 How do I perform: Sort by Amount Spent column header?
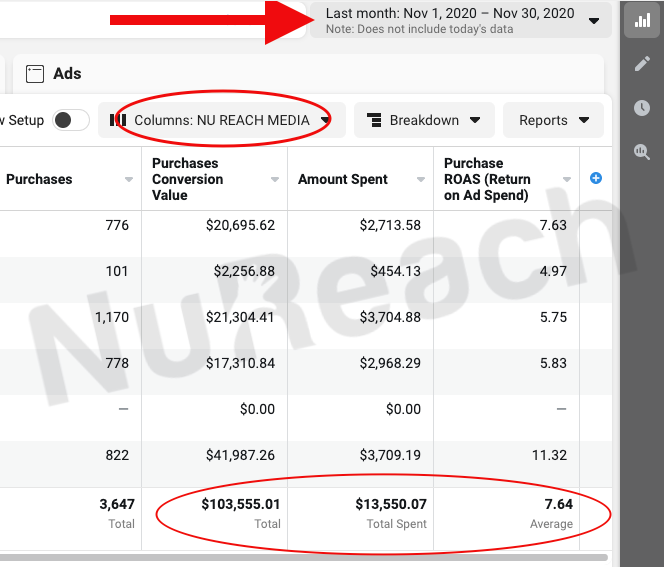pos(342,179)
